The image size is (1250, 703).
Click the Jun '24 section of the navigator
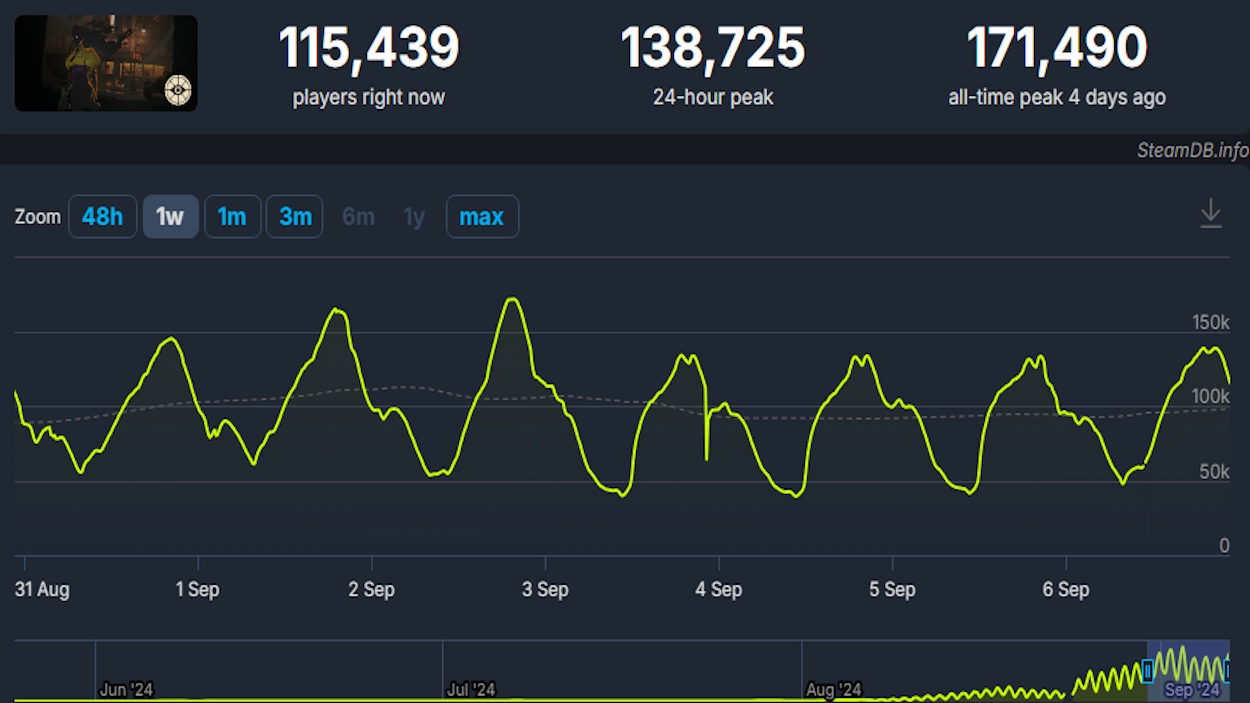pyautogui.click(x=125, y=688)
